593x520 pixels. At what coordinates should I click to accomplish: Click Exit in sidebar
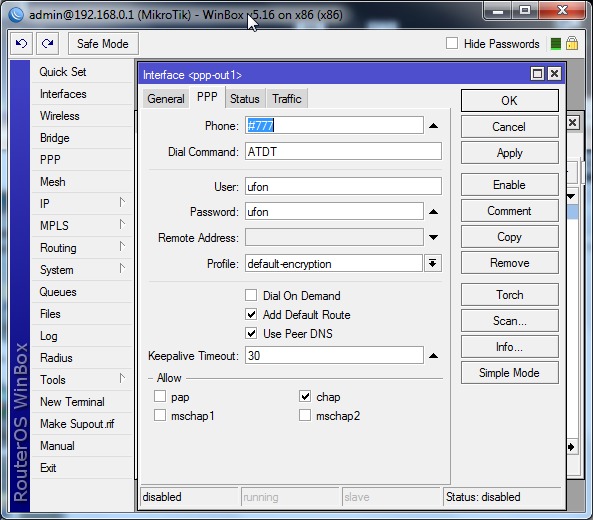coord(81,468)
